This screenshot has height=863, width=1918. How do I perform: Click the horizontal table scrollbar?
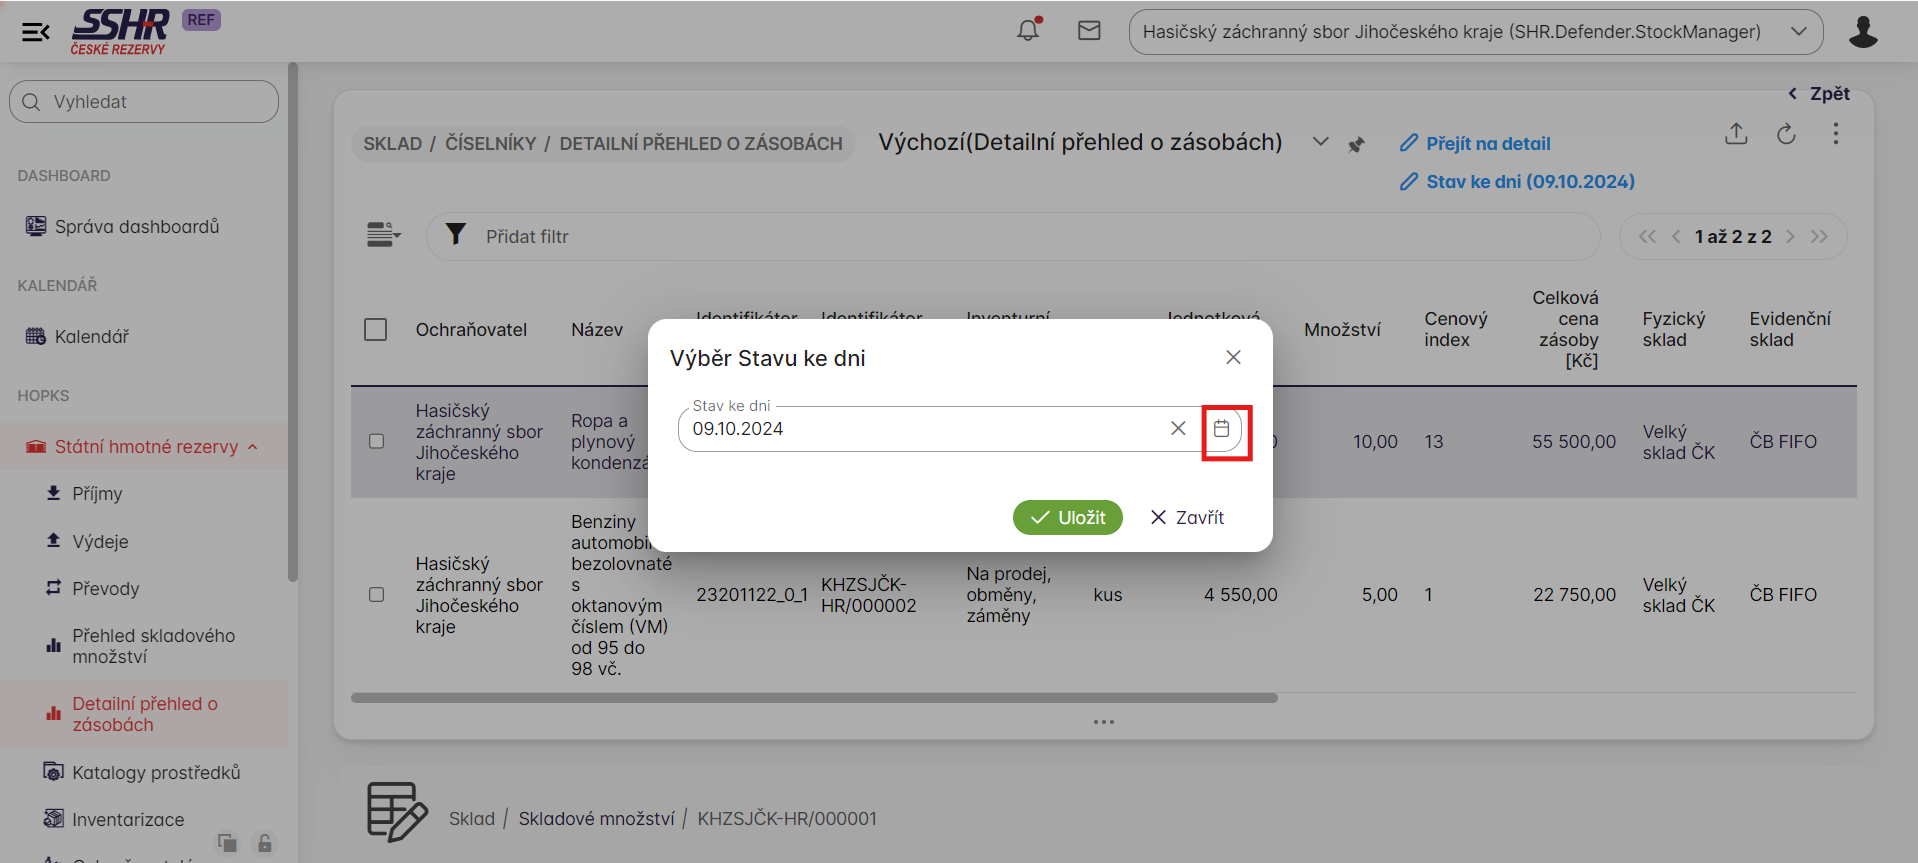[814, 698]
